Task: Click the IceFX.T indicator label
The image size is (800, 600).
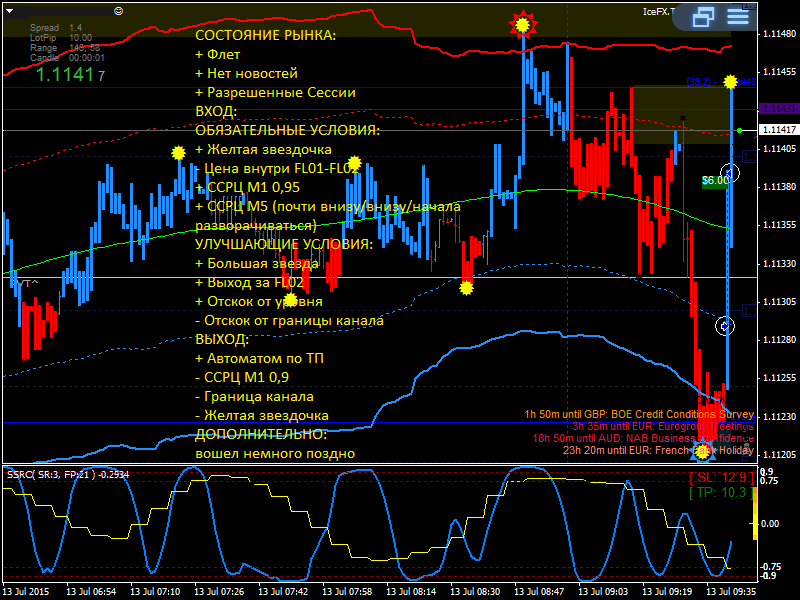Action: [659, 12]
